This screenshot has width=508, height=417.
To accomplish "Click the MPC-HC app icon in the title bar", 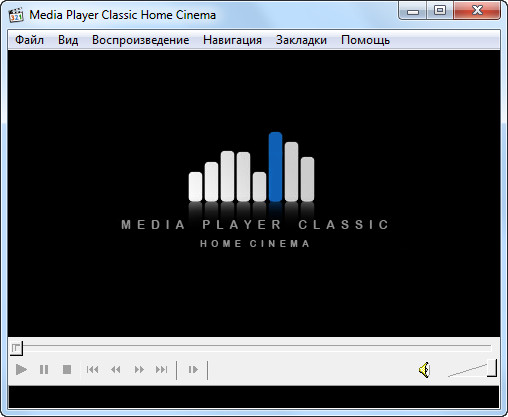I will point(16,15).
